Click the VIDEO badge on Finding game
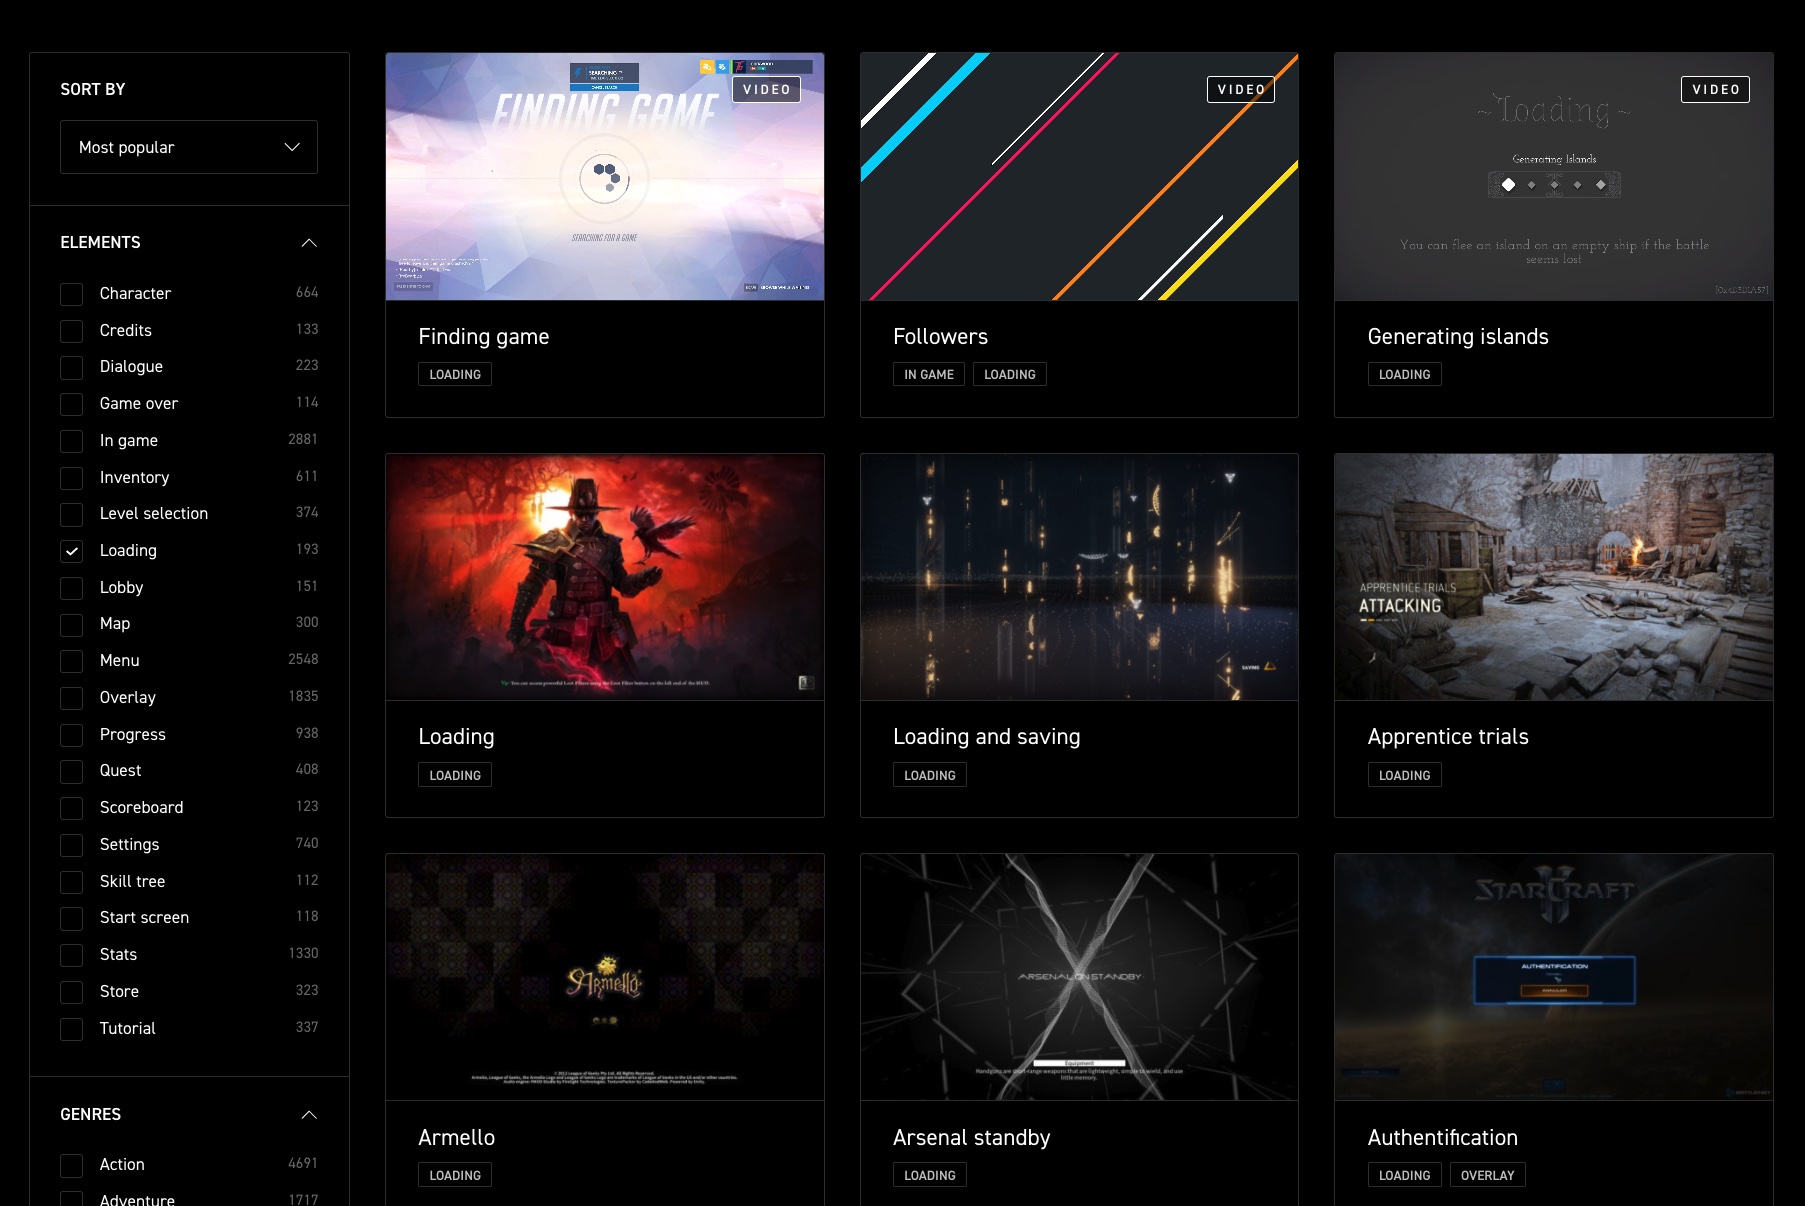Image resolution: width=1805 pixels, height=1206 pixels. click(767, 90)
